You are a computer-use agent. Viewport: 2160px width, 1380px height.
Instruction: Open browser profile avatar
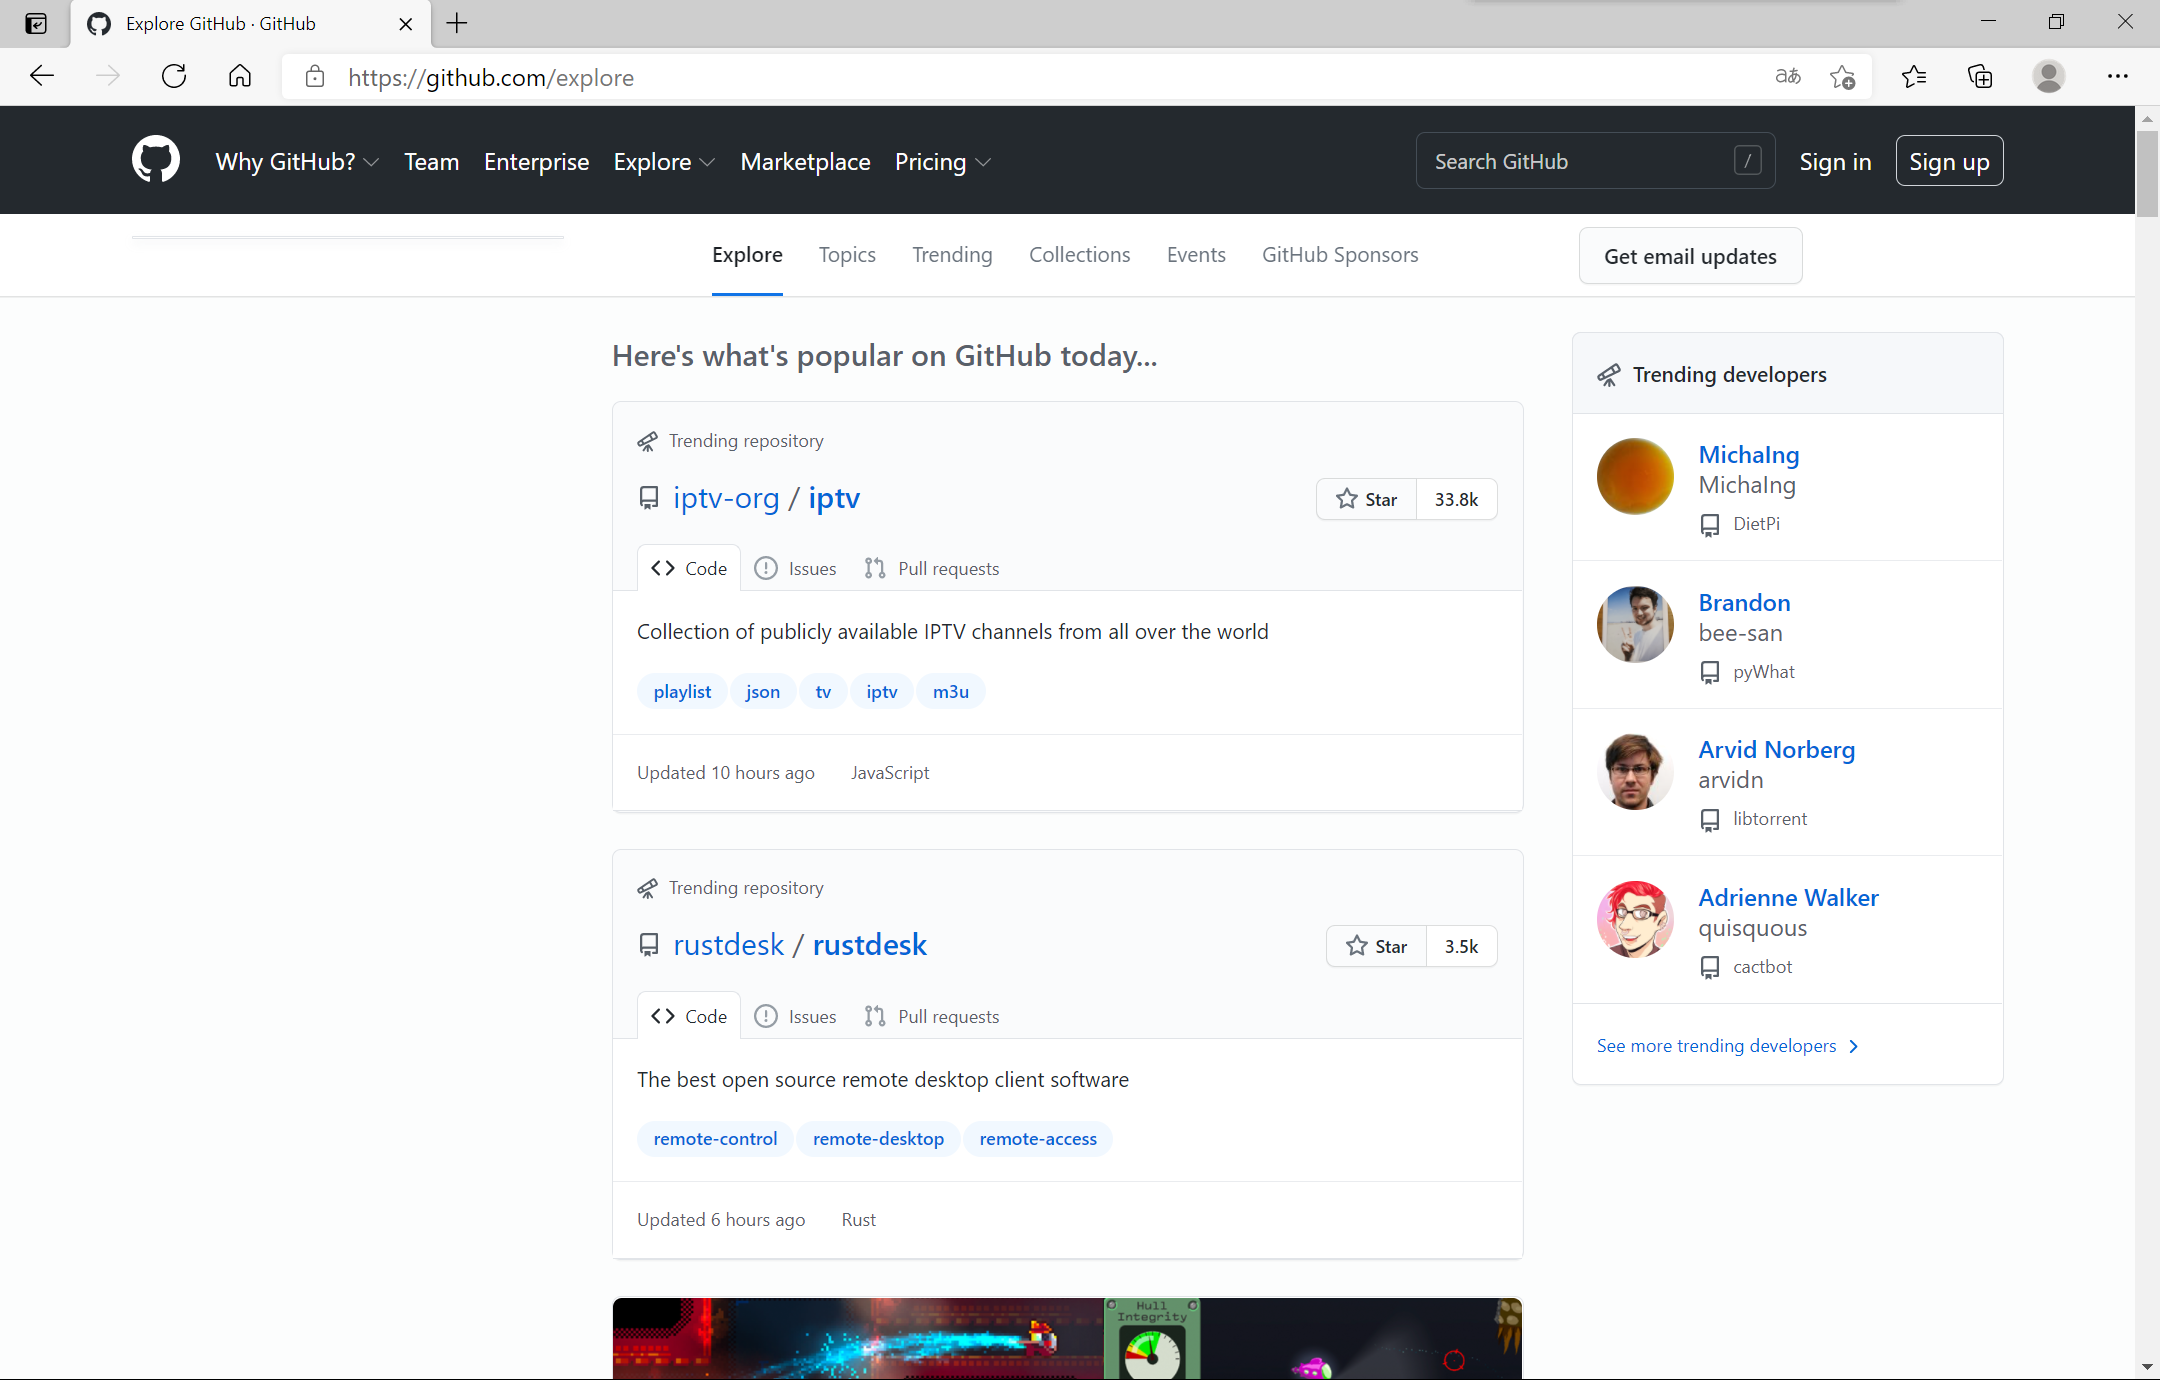tap(2048, 77)
